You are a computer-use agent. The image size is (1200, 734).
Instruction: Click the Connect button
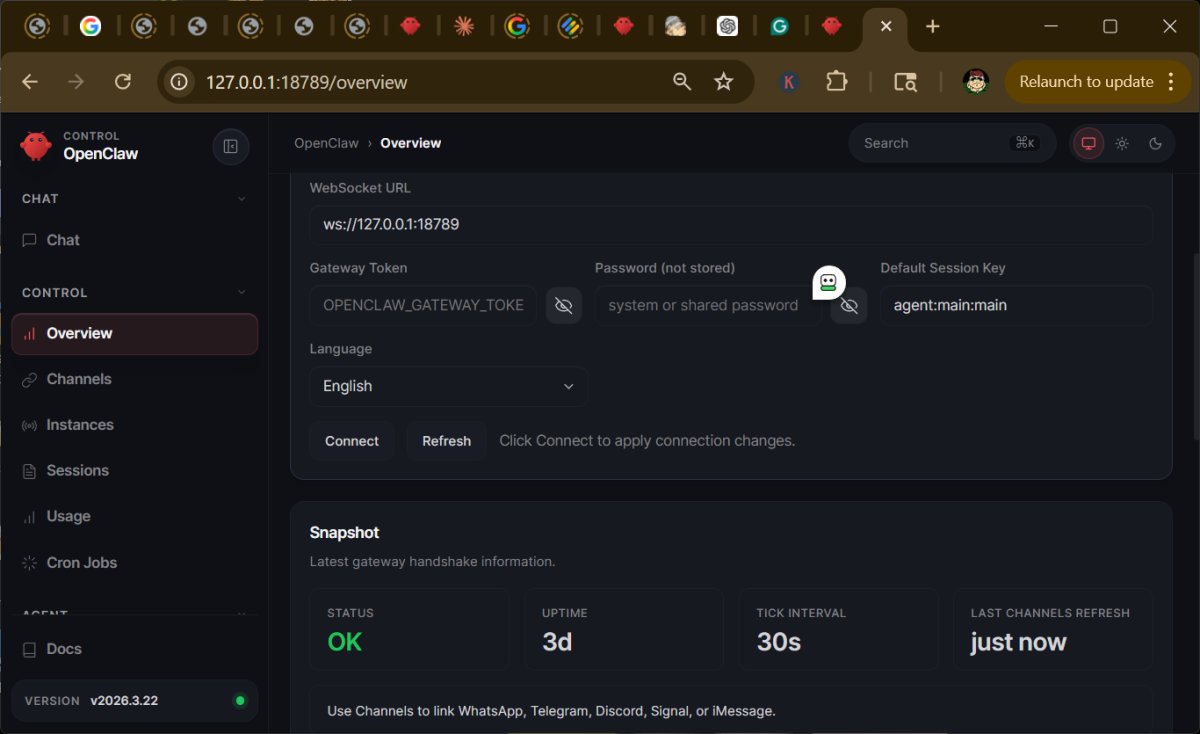[x=352, y=441]
